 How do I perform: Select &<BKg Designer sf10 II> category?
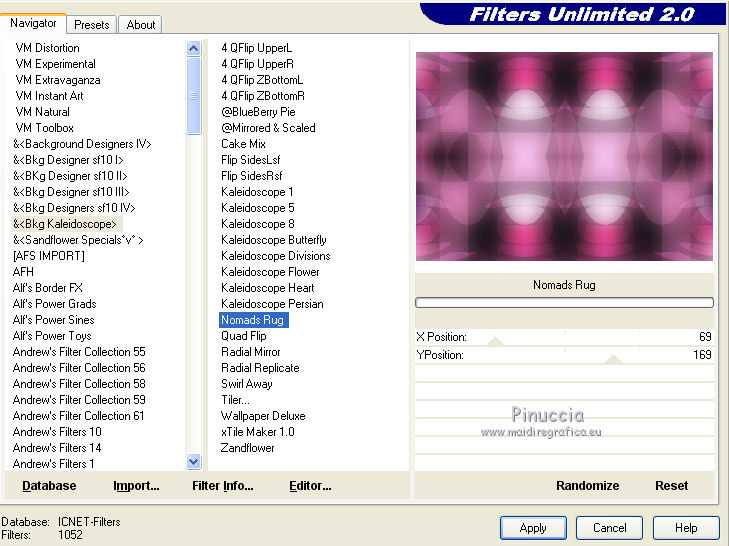pyautogui.click(x=70, y=176)
